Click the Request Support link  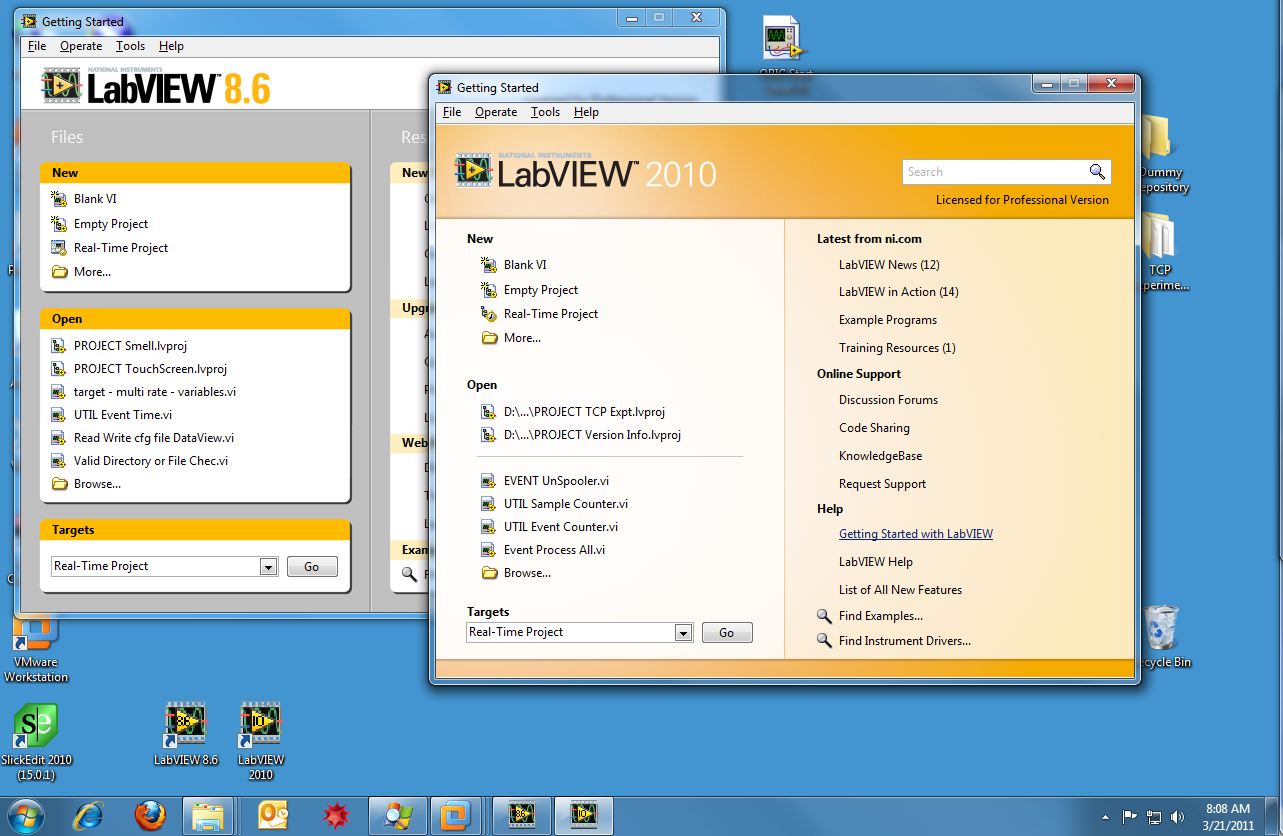(882, 484)
